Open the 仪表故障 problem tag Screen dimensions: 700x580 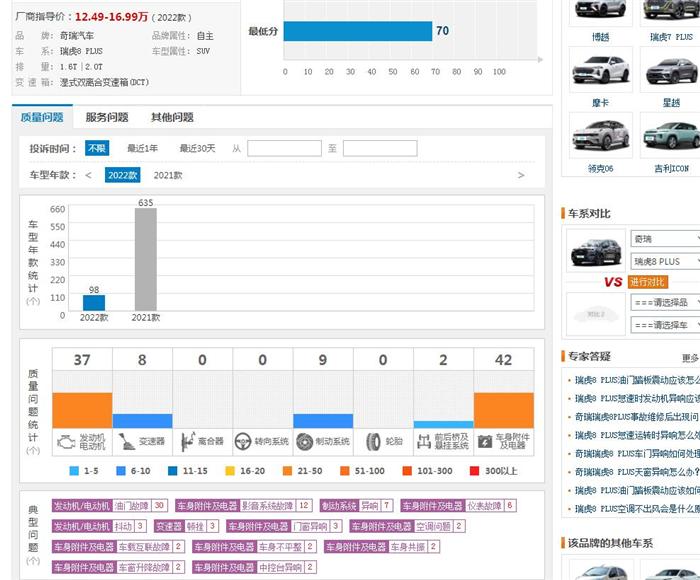pos(458,505)
